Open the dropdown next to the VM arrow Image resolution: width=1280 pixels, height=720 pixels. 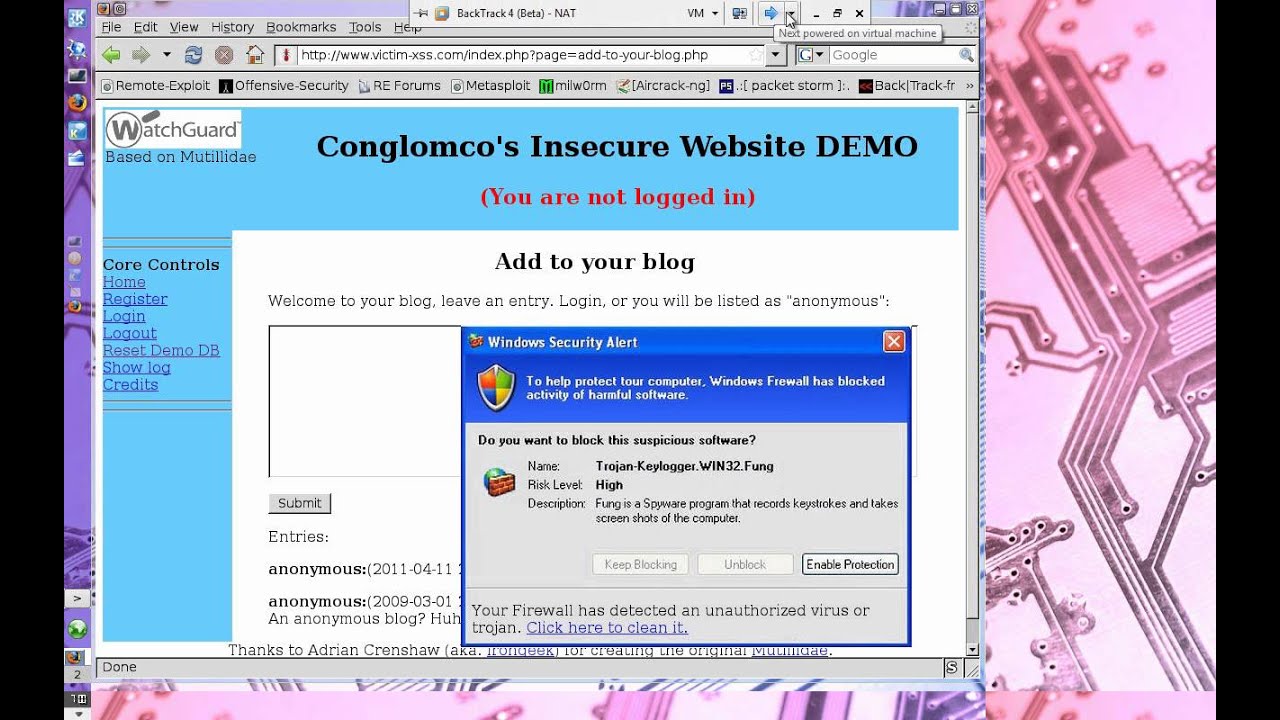pos(790,13)
